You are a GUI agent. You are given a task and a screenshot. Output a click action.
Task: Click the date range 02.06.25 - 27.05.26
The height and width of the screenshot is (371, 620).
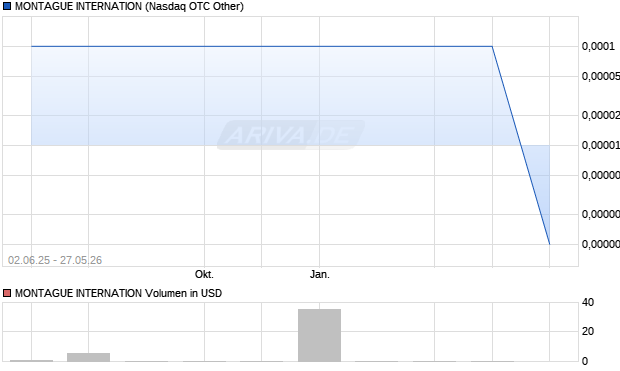pyautogui.click(x=55, y=260)
